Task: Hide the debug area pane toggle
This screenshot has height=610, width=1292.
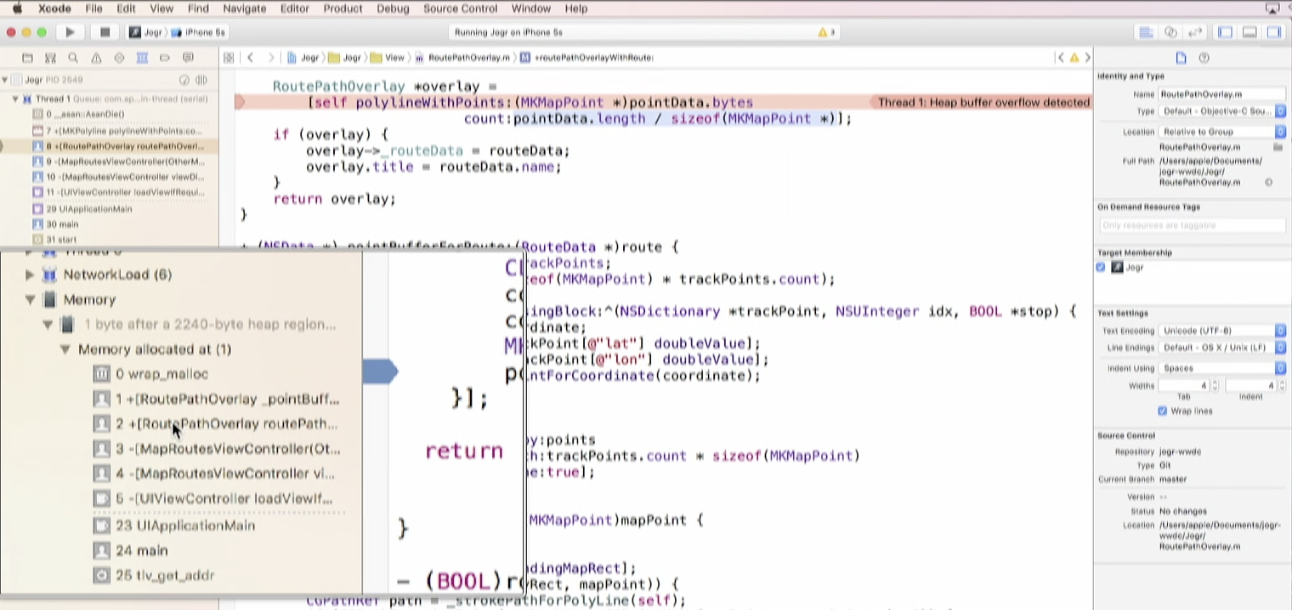Action: click(x=1249, y=32)
